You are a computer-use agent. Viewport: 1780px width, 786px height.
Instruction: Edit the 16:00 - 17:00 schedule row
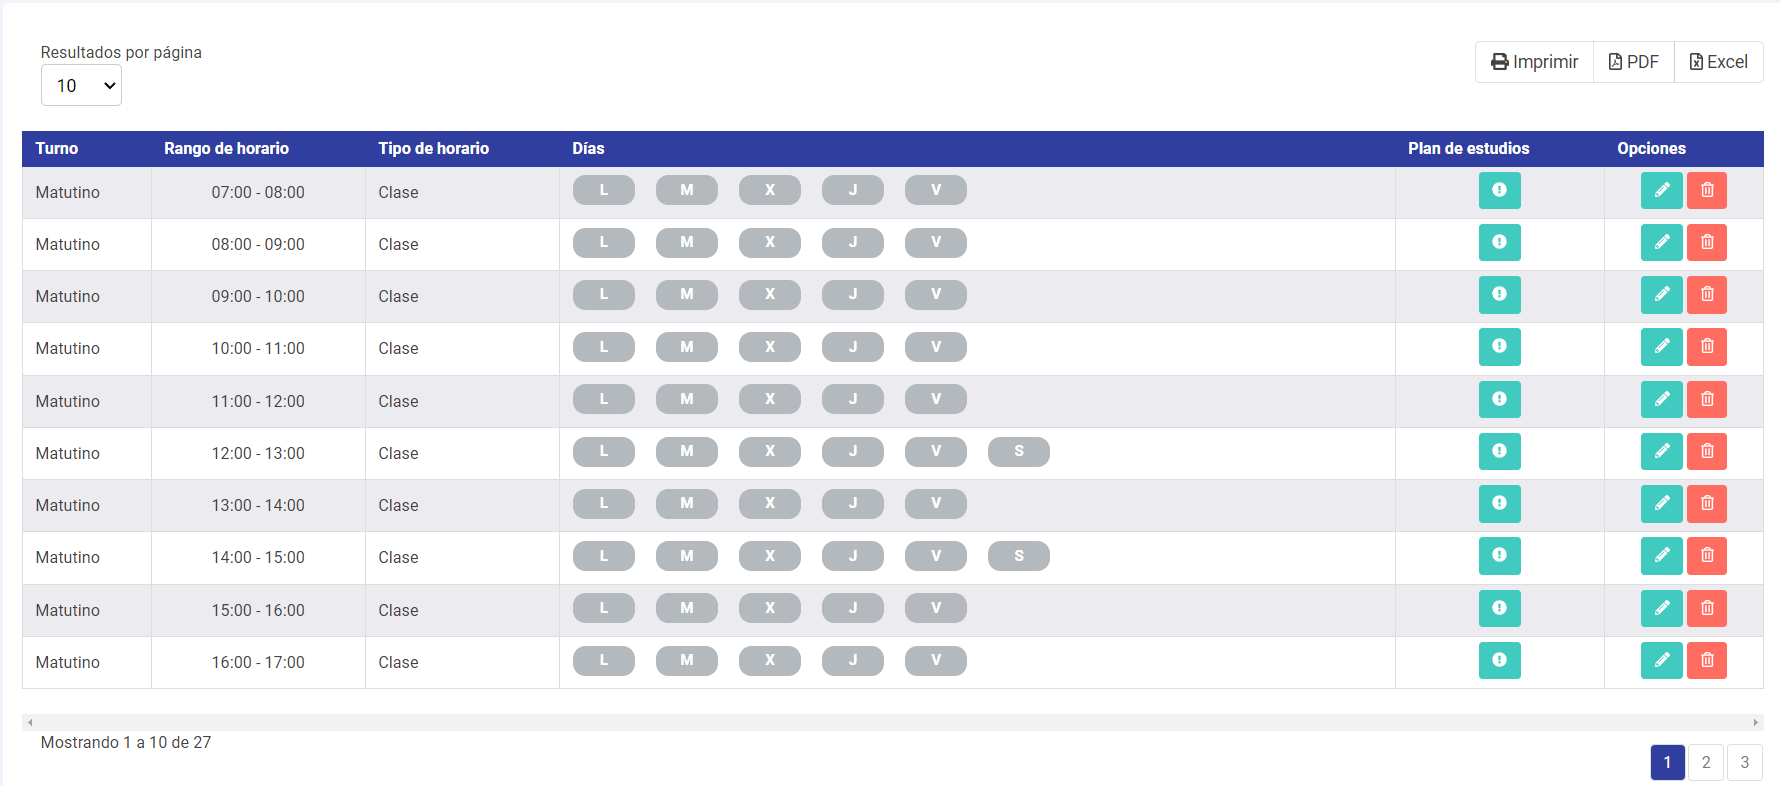pos(1661,660)
